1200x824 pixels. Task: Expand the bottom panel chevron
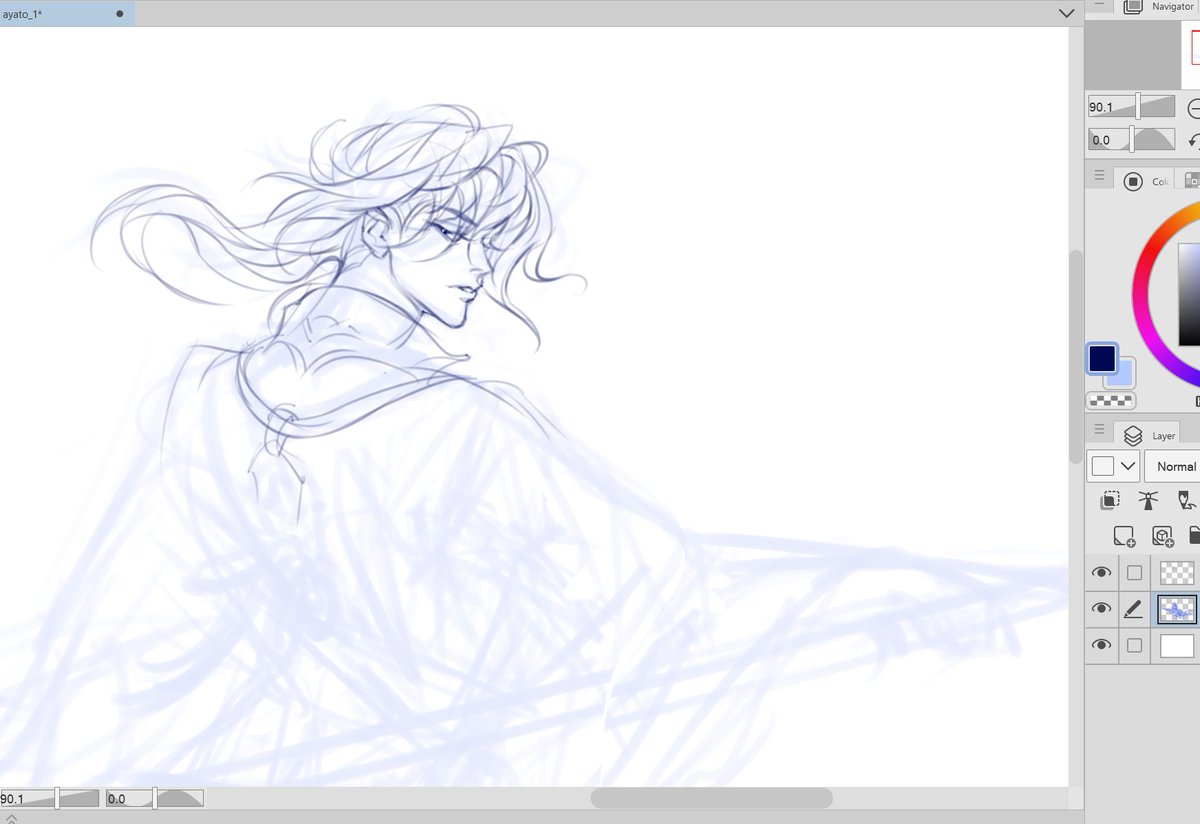[x=10, y=818]
